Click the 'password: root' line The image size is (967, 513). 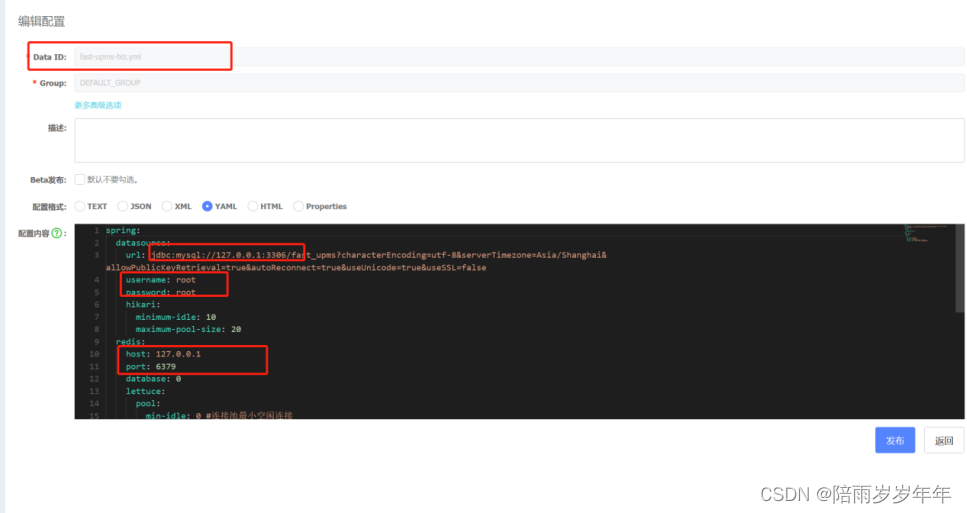click(160, 292)
